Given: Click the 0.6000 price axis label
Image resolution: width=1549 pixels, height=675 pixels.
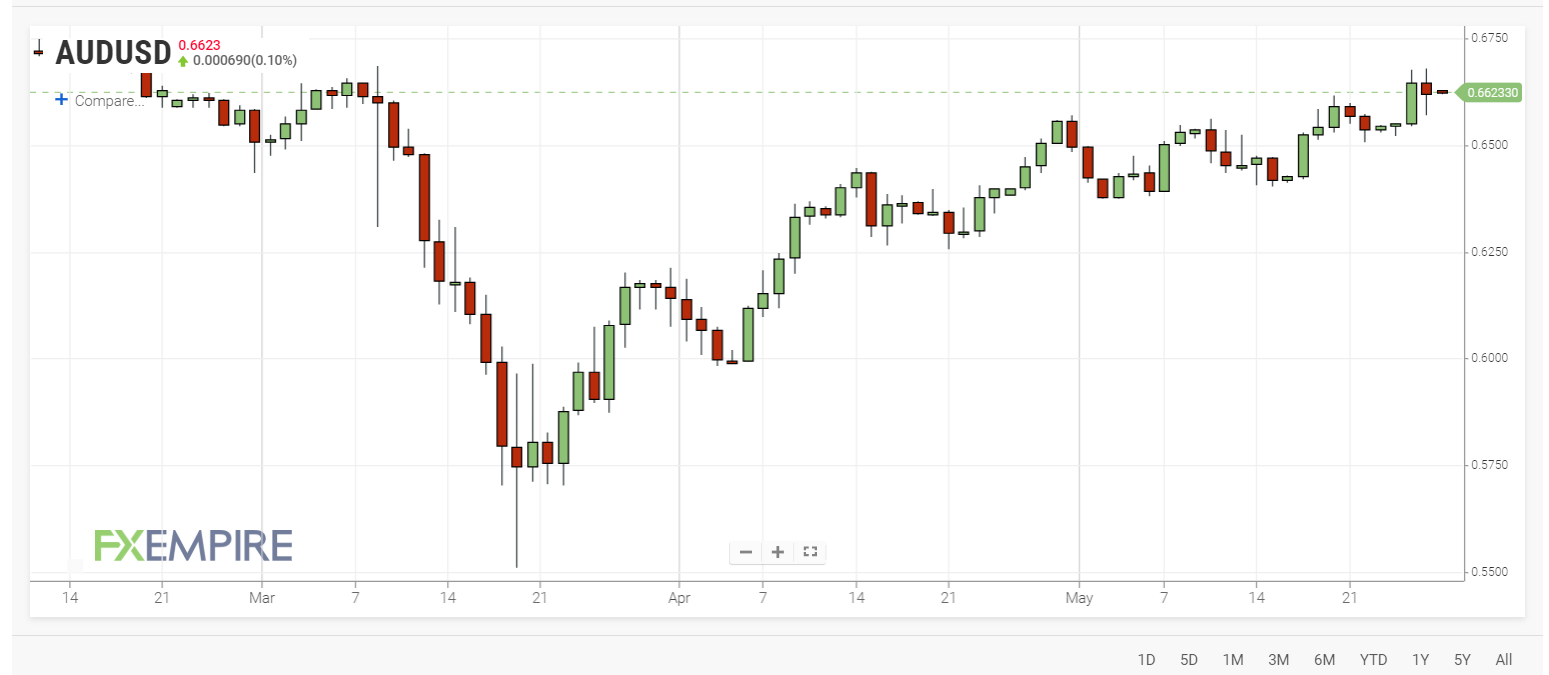Looking at the screenshot, I should coord(1488,358).
